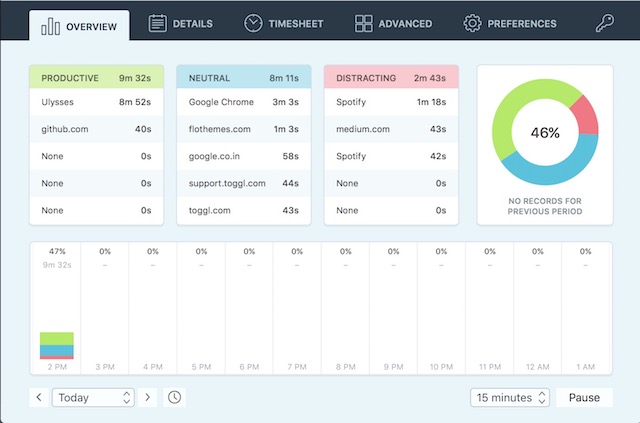The image size is (640, 423).
Task: Go to previous day with left arrow
Action: point(39,397)
